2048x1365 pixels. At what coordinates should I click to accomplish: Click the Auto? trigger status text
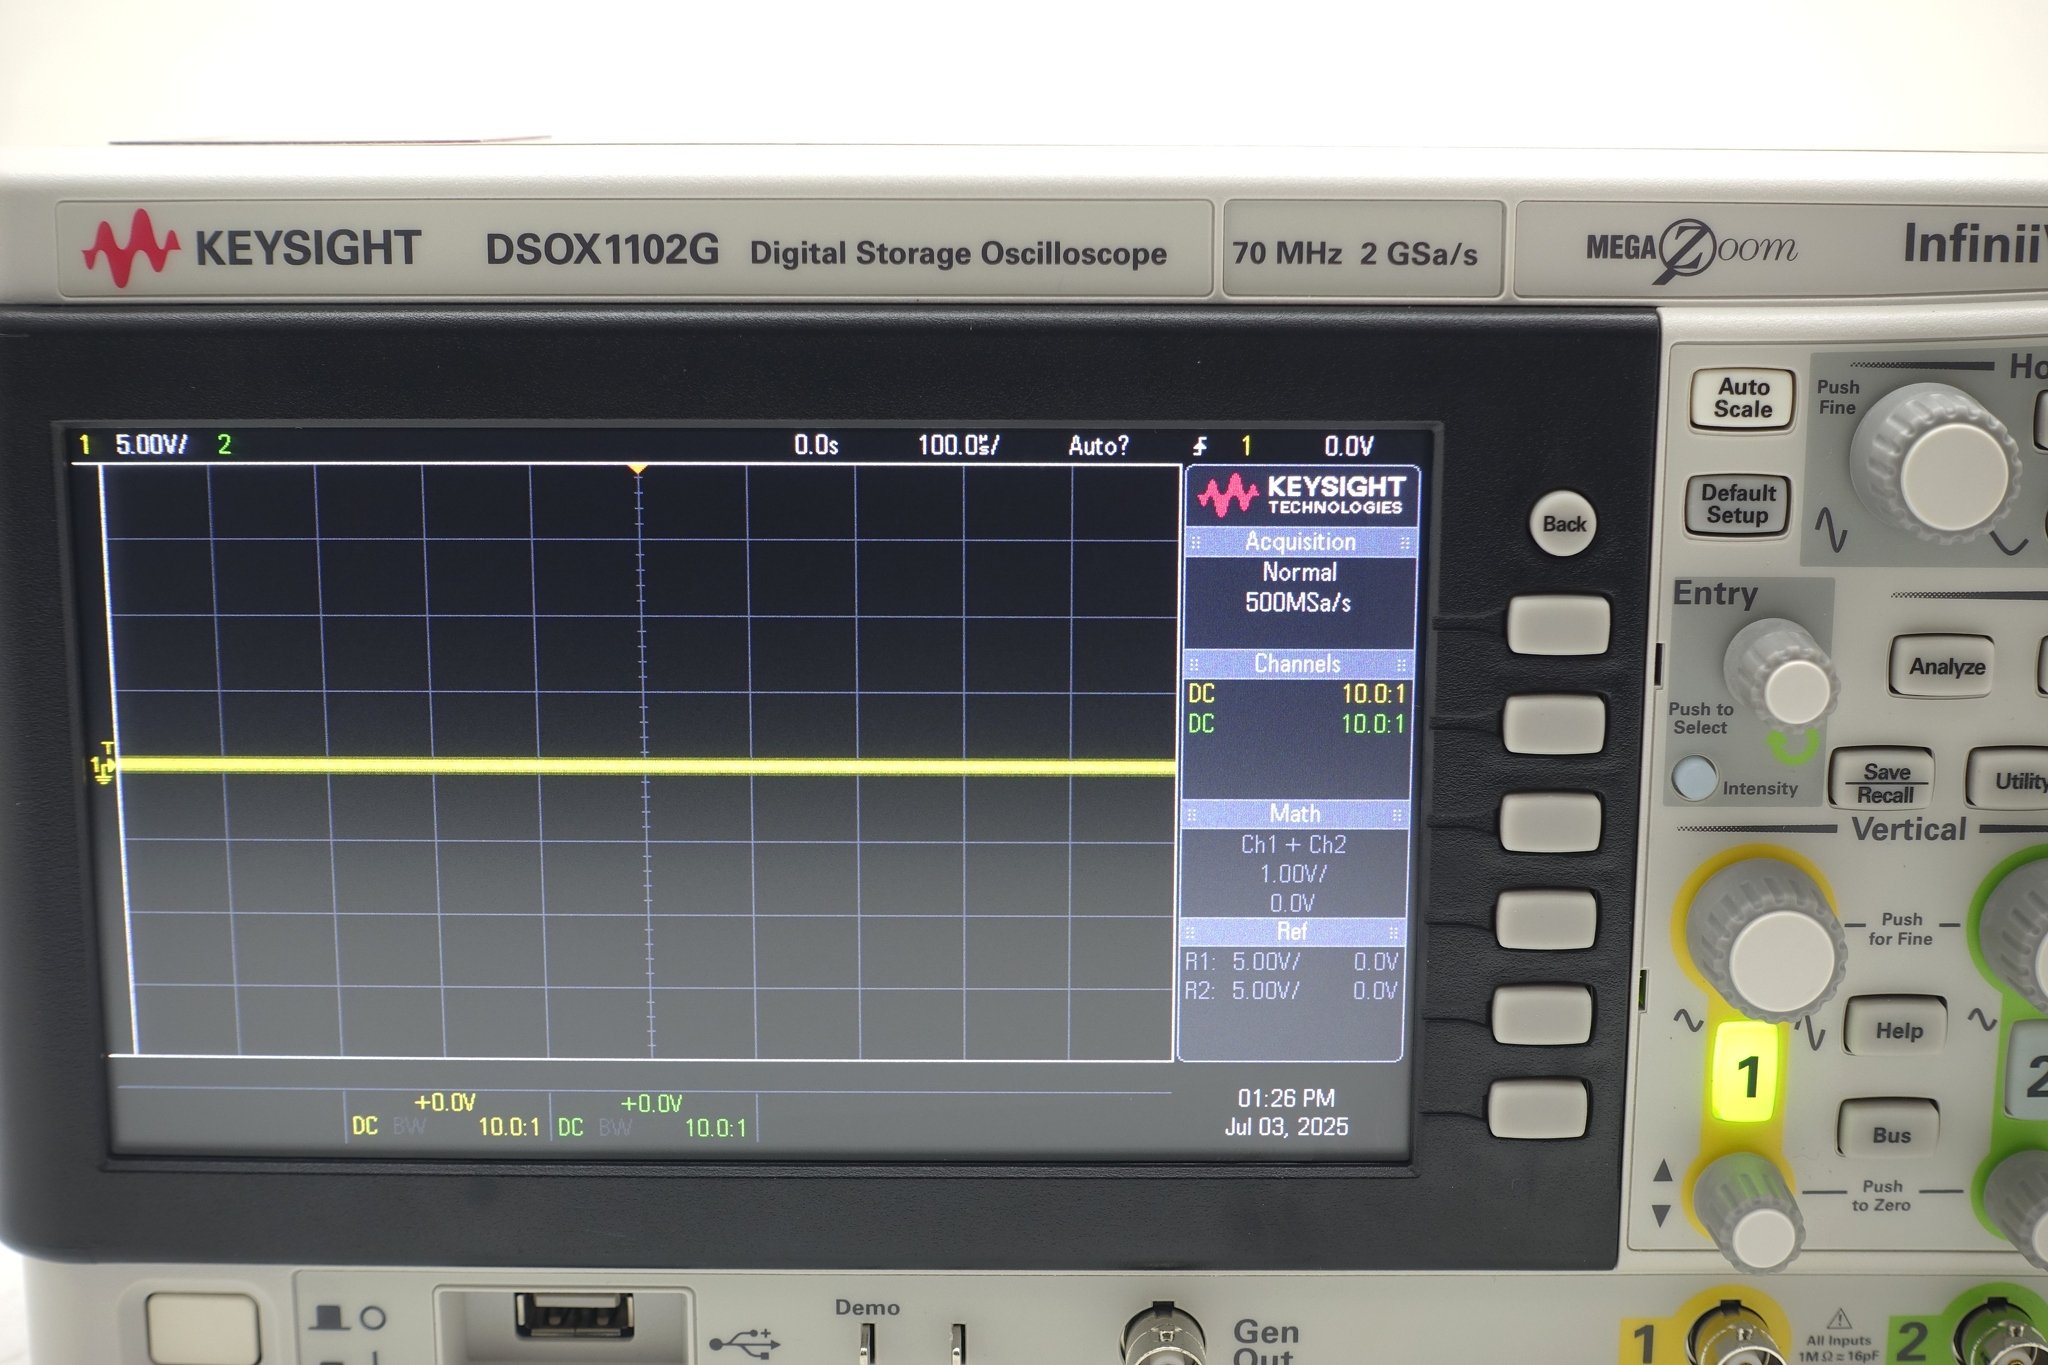[1098, 446]
